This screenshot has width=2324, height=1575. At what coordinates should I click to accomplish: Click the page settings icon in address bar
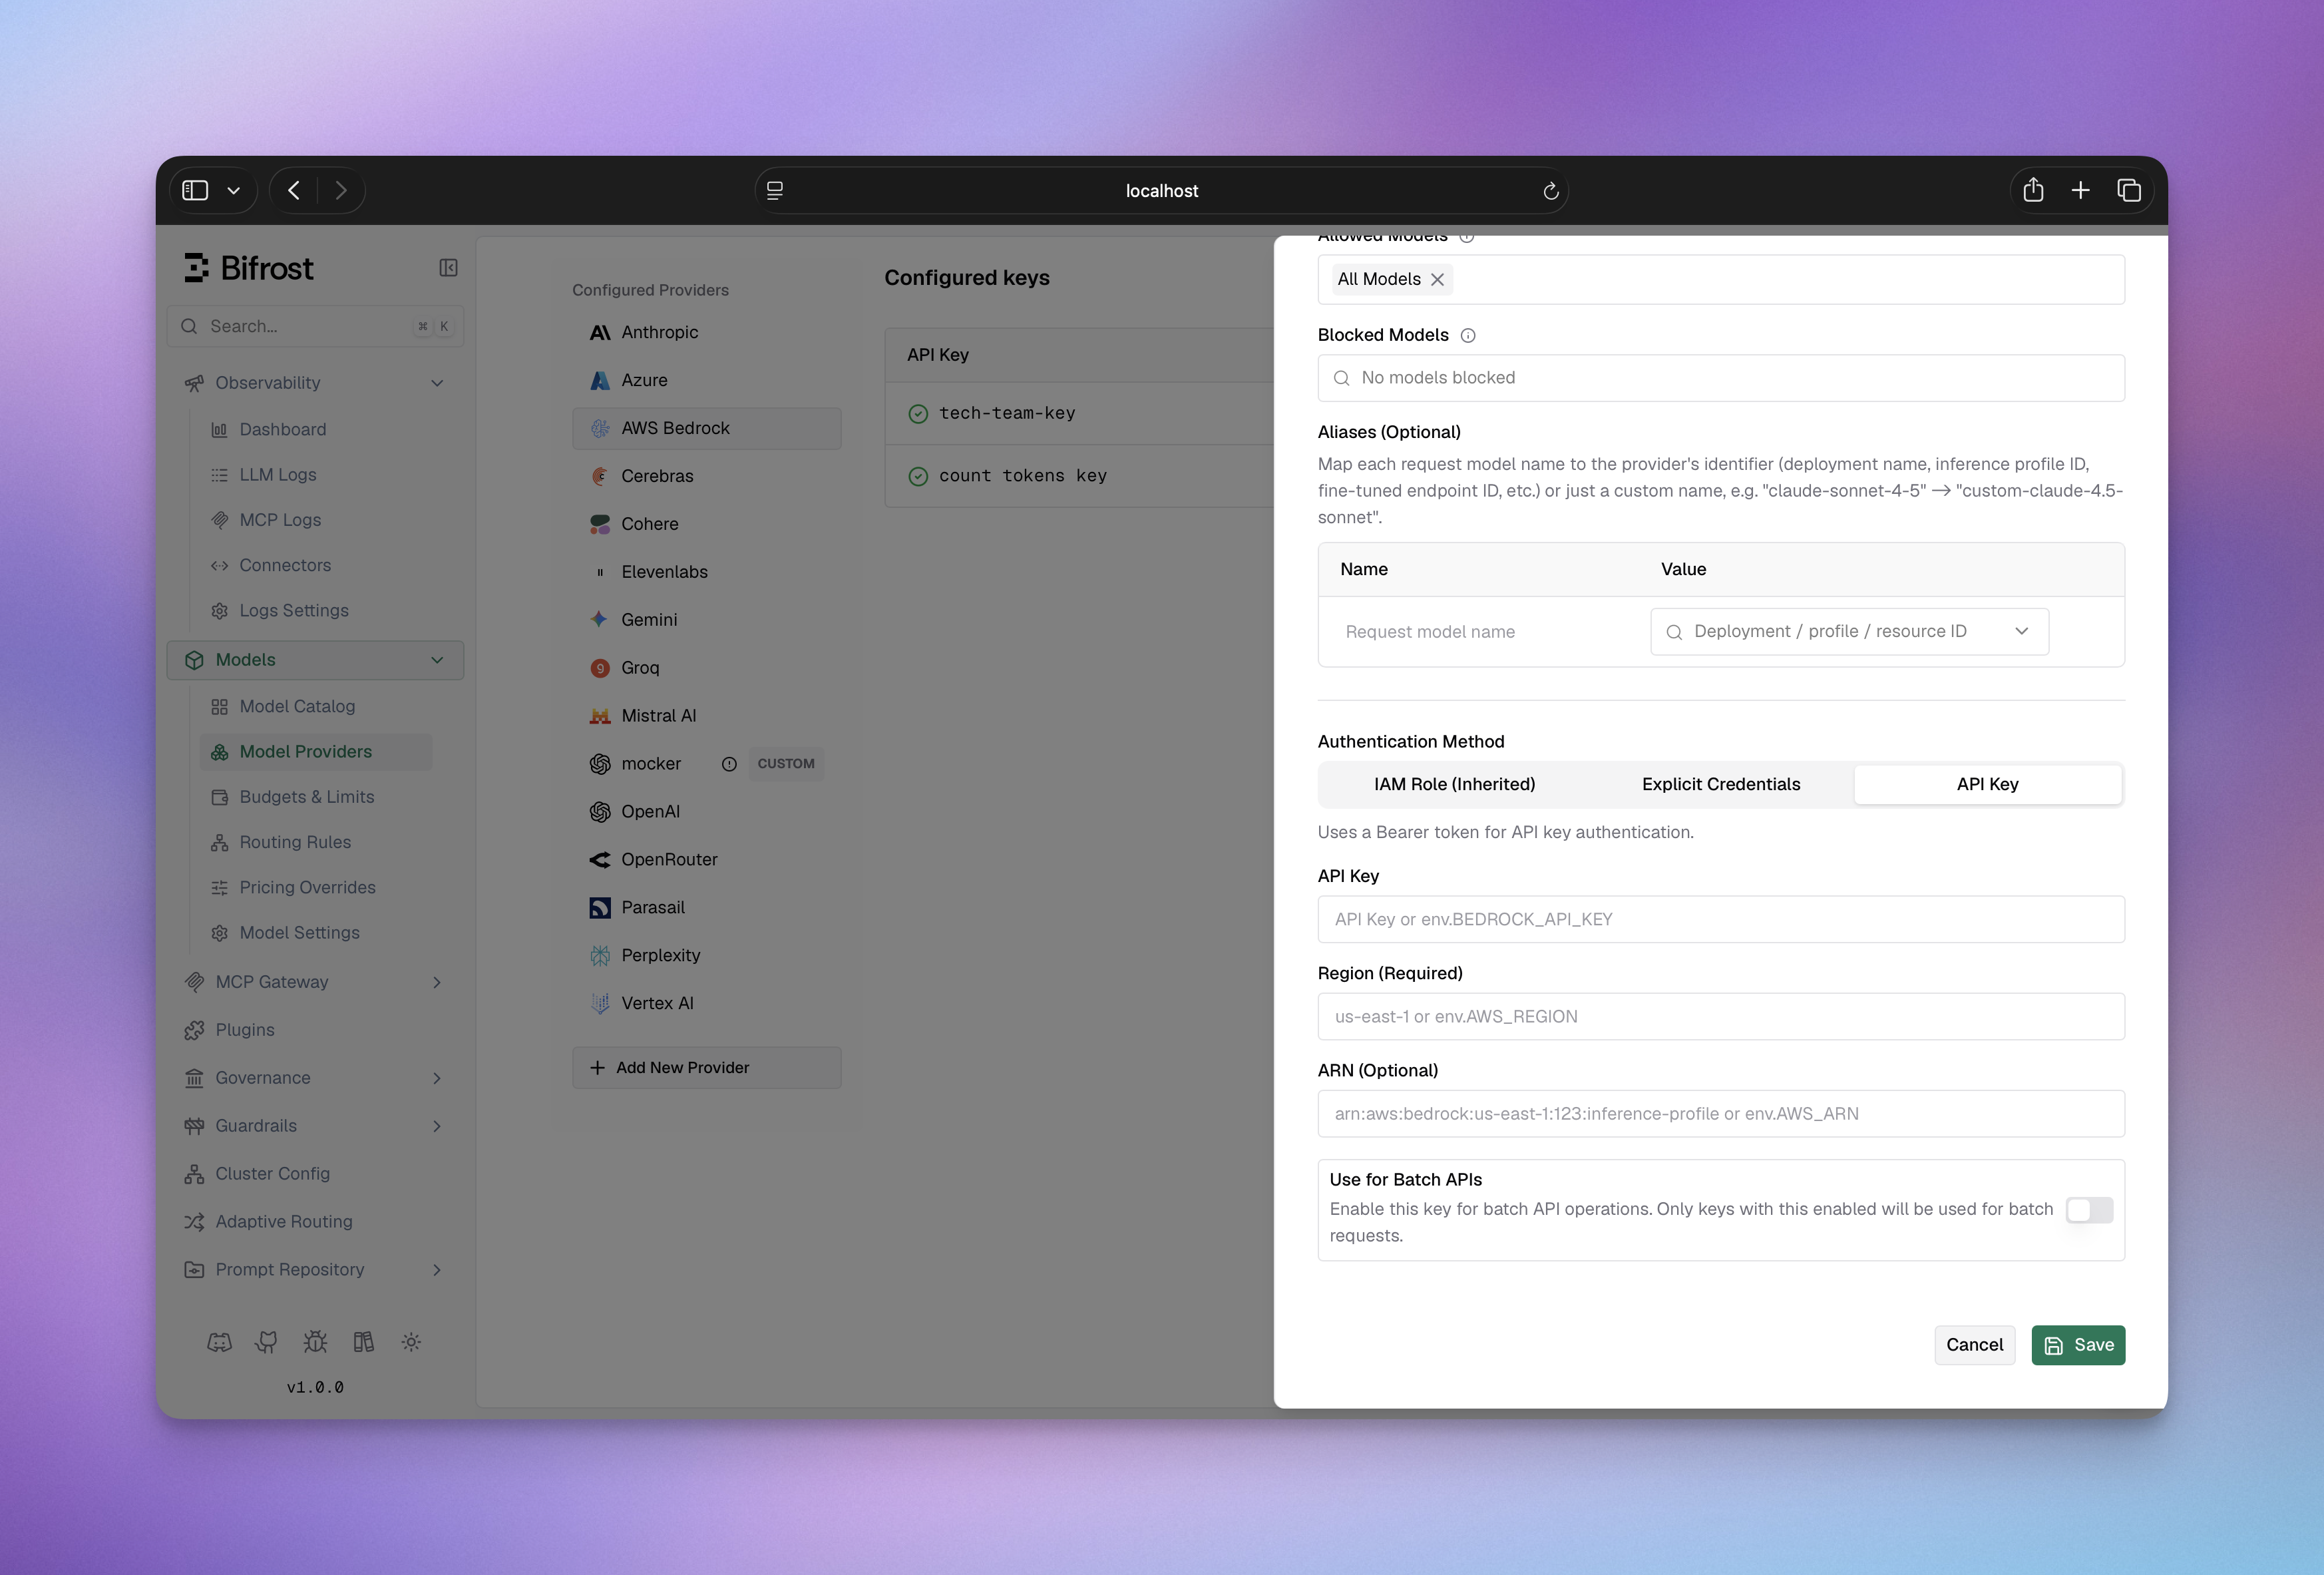tap(775, 191)
